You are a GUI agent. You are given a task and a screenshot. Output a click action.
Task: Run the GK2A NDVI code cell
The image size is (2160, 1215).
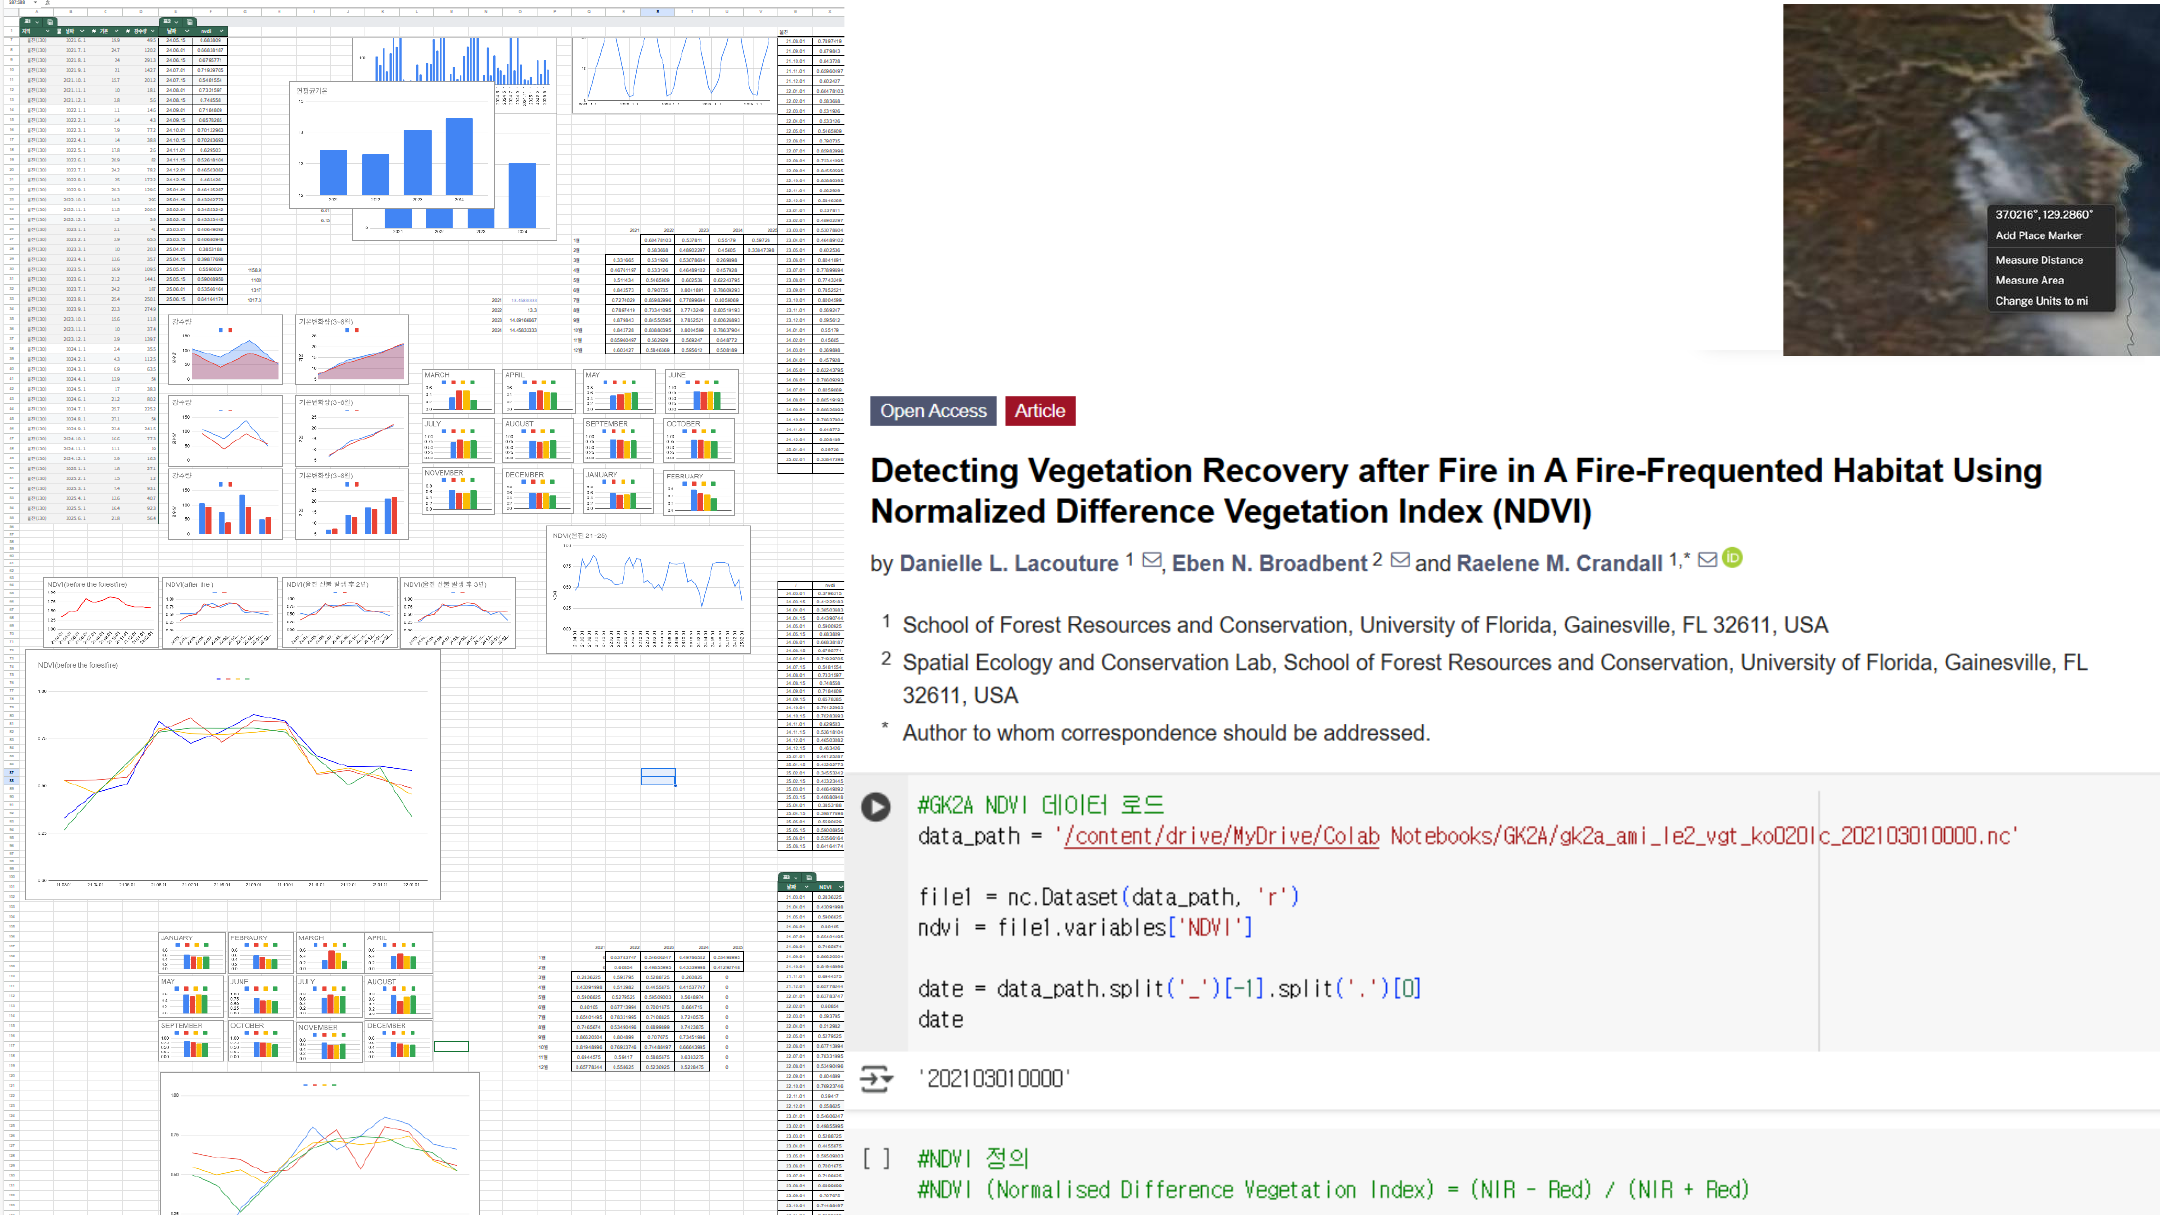coord(876,807)
